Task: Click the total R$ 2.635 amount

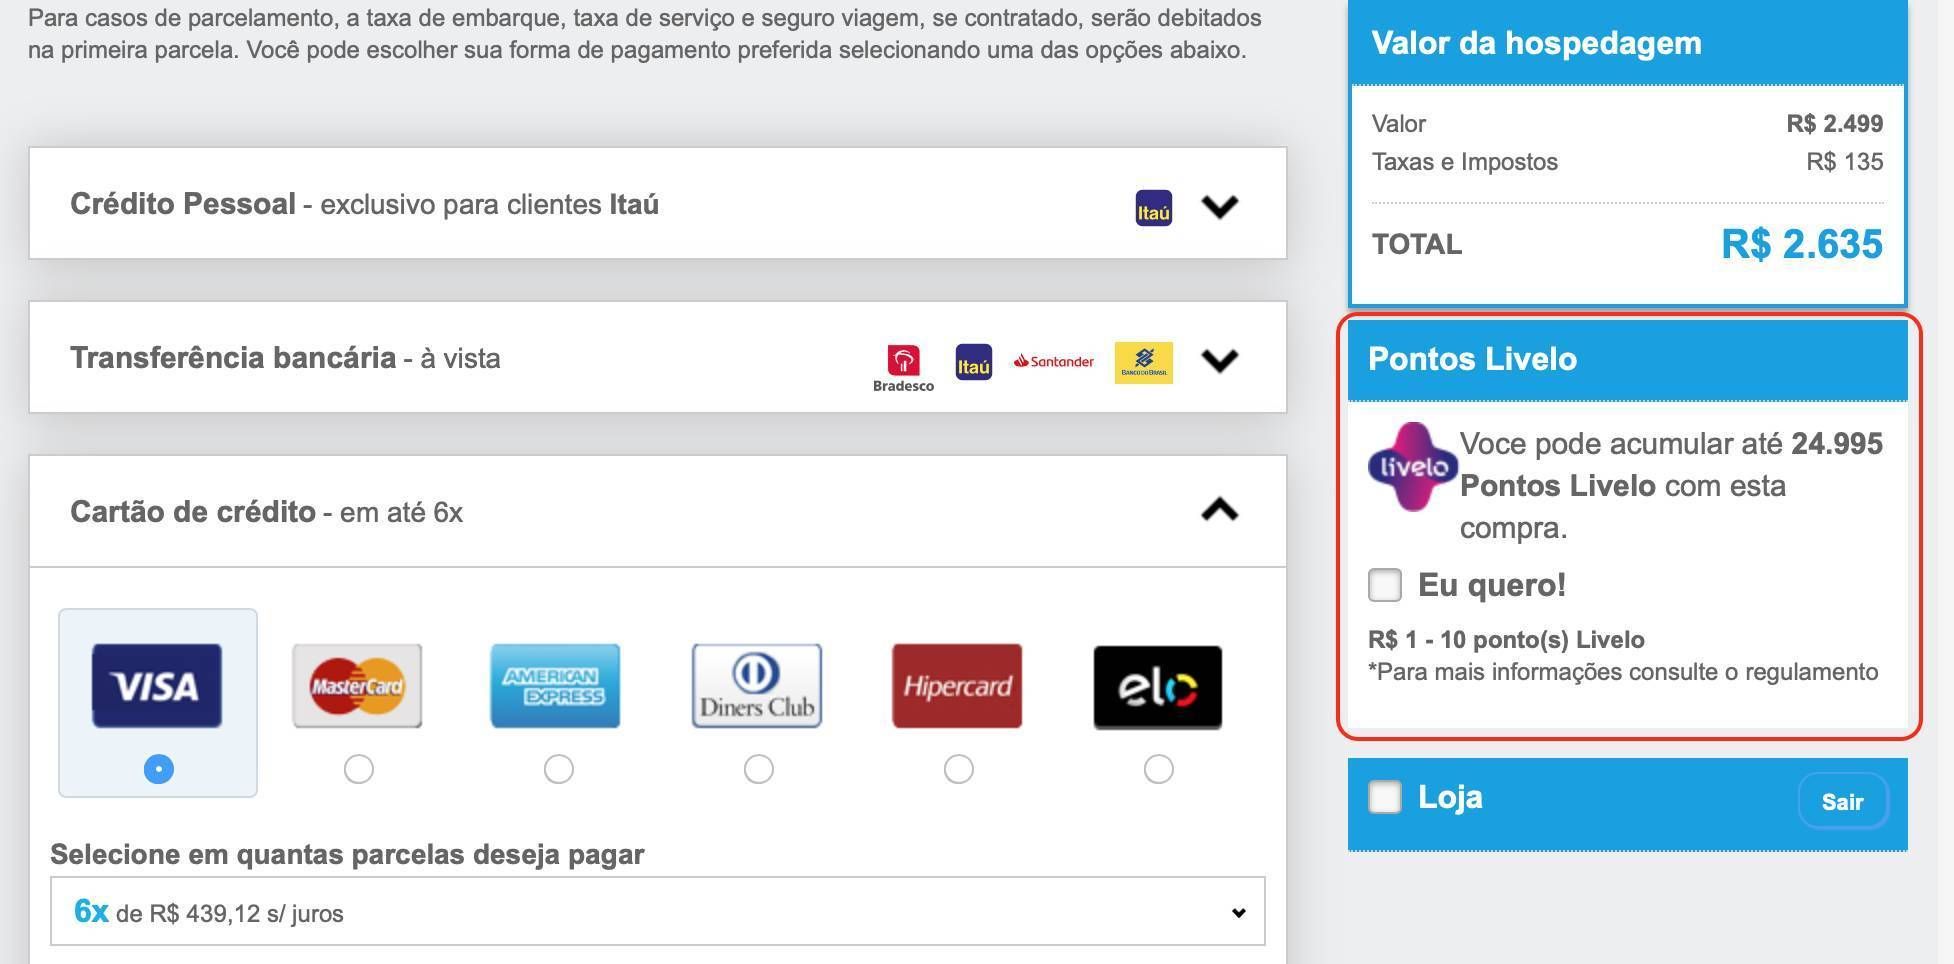Action: click(1802, 244)
